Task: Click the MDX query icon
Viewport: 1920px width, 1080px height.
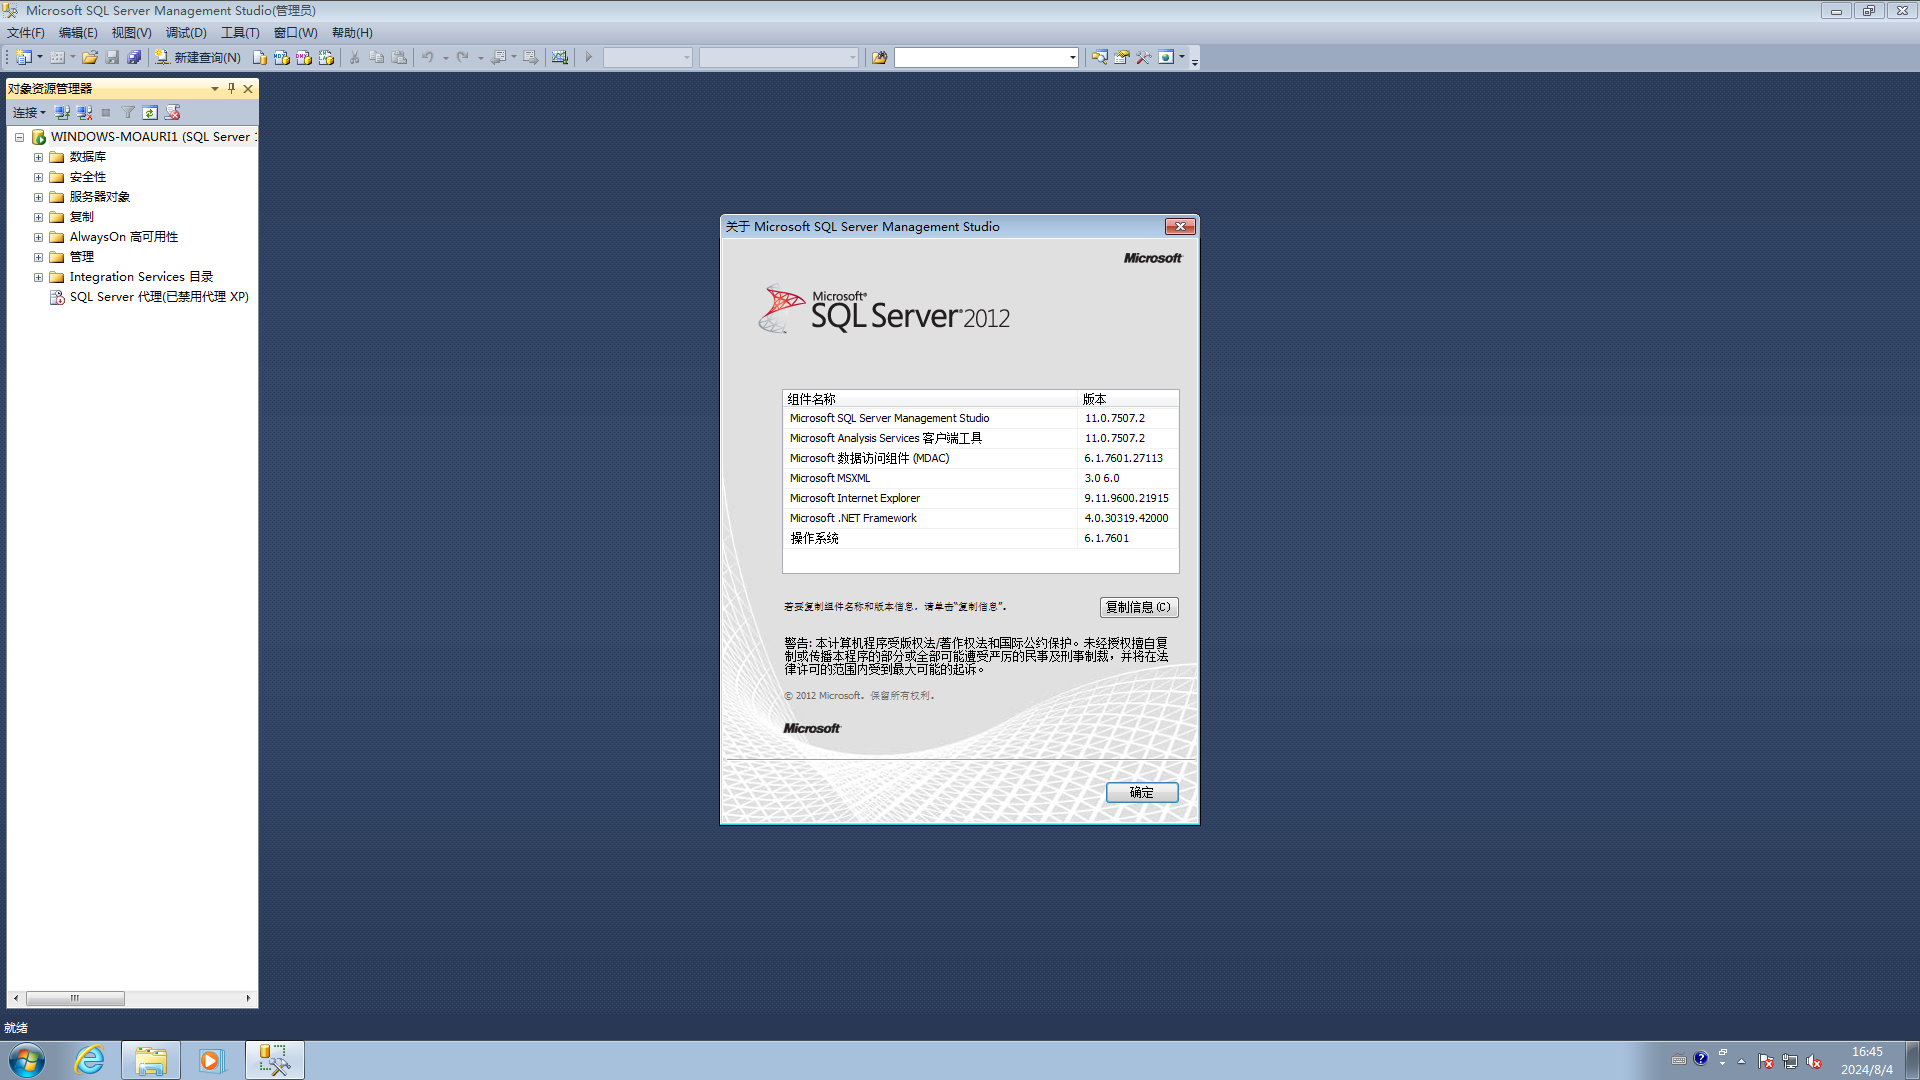Action: coord(282,58)
